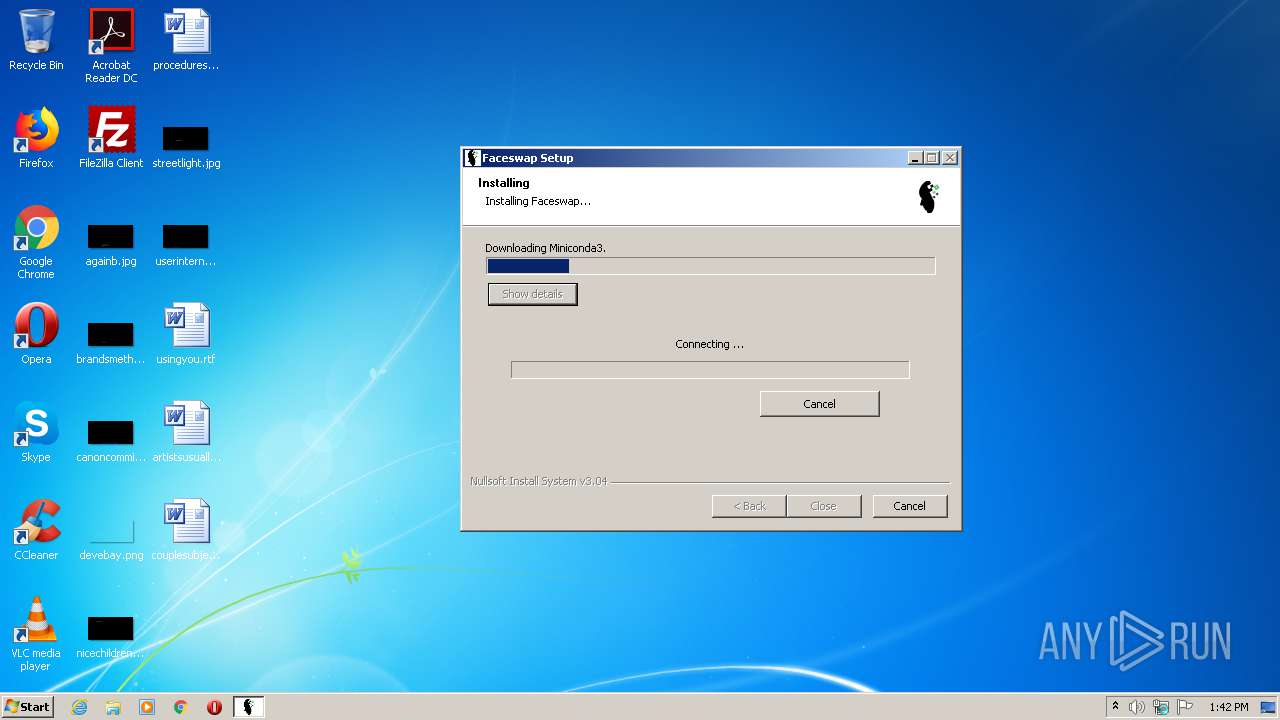Click the volume speaker tray icon
Screen dimensions: 1280x720
[1137, 707]
